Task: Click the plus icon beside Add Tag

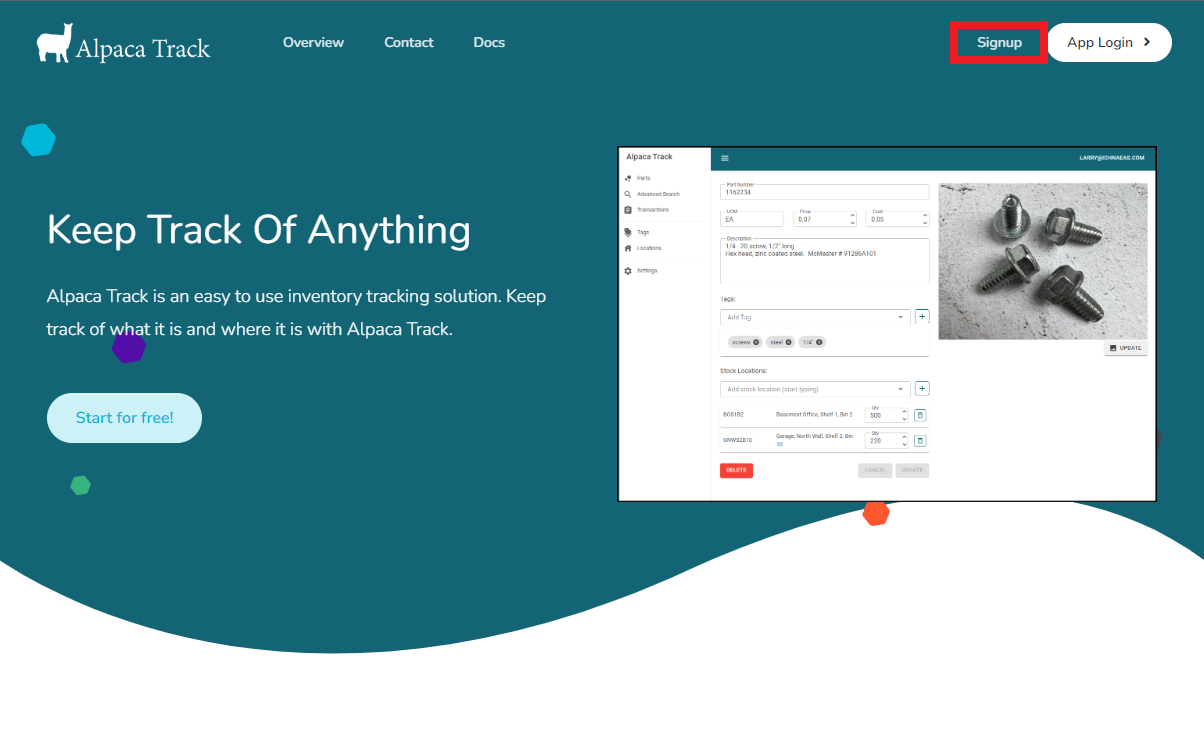Action: 922,316
